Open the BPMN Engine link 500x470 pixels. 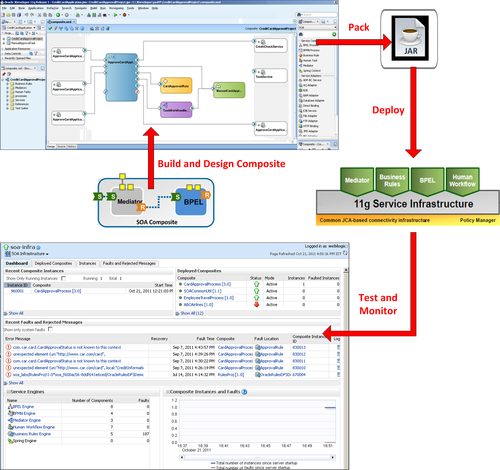coord(24,413)
